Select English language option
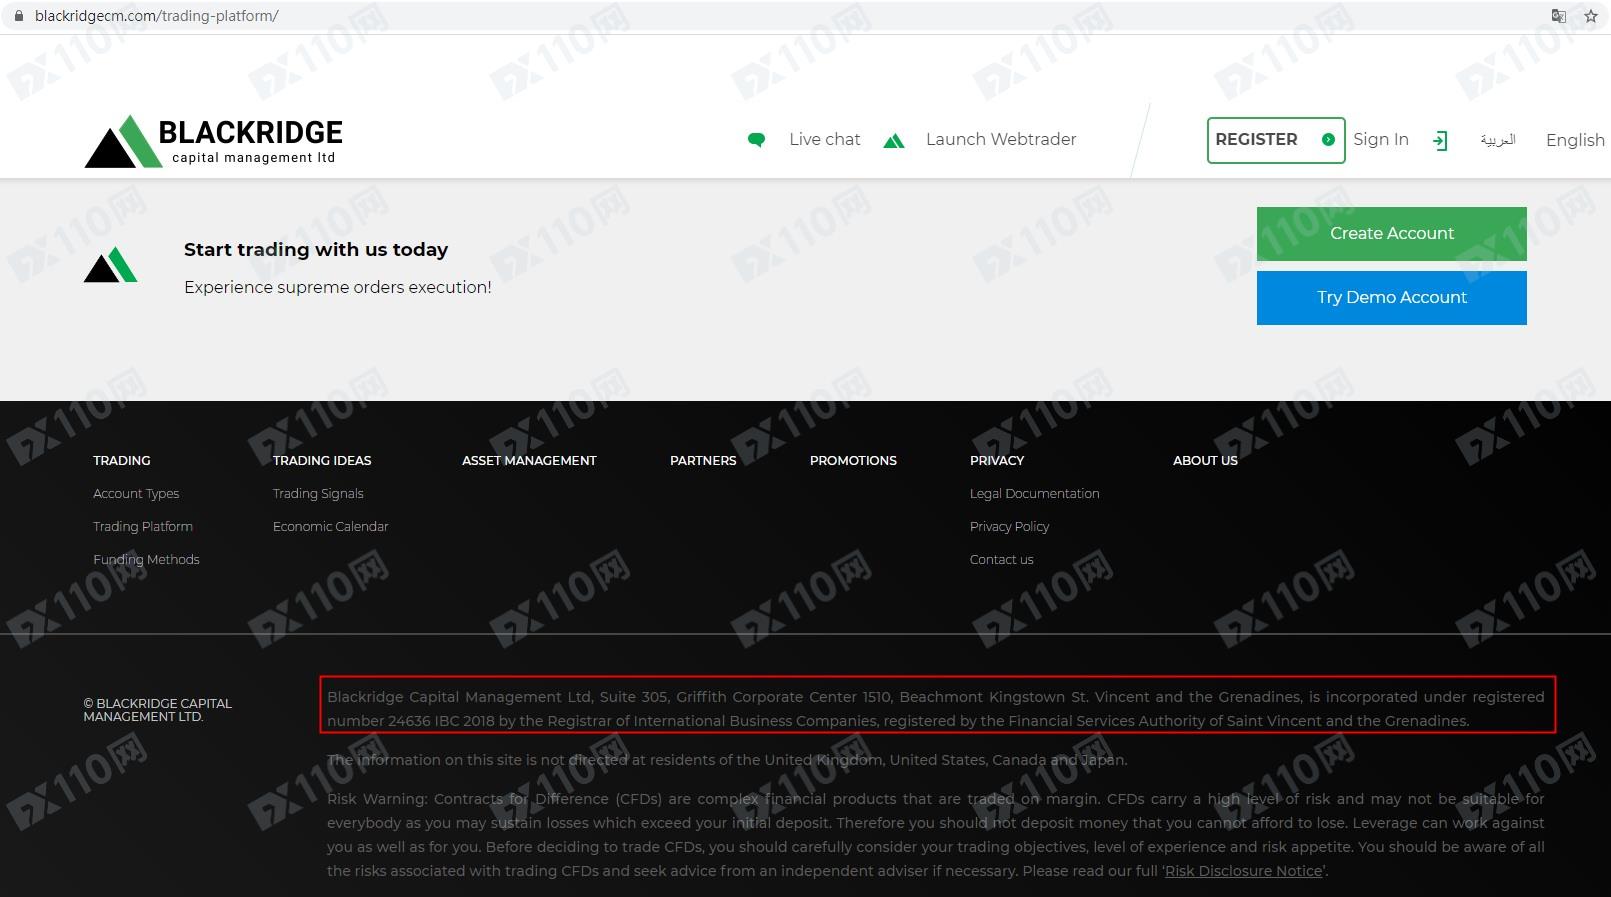Viewport: 1611px width, 897px height. point(1574,140)
